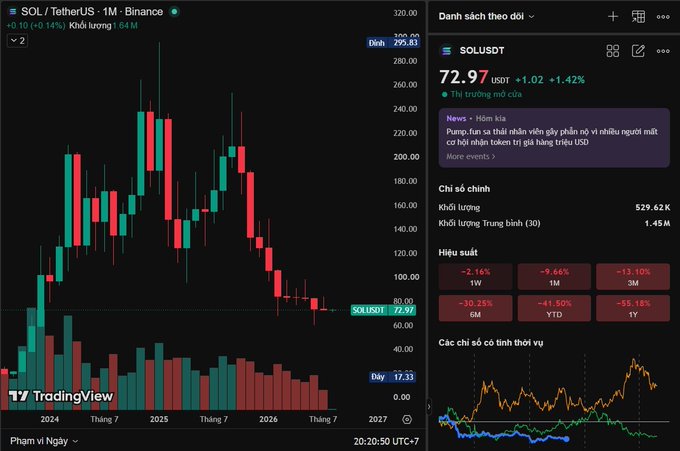Click the 2024 label on time axis

49,419
